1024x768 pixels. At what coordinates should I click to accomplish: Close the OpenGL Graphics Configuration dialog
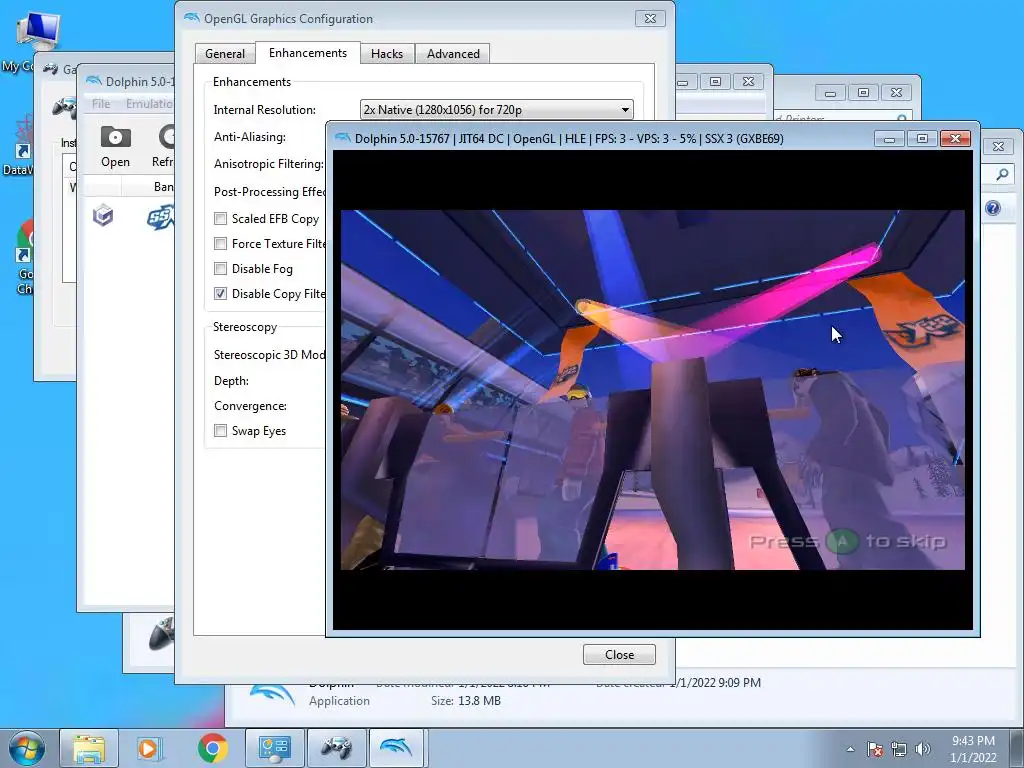click(650, 18)
